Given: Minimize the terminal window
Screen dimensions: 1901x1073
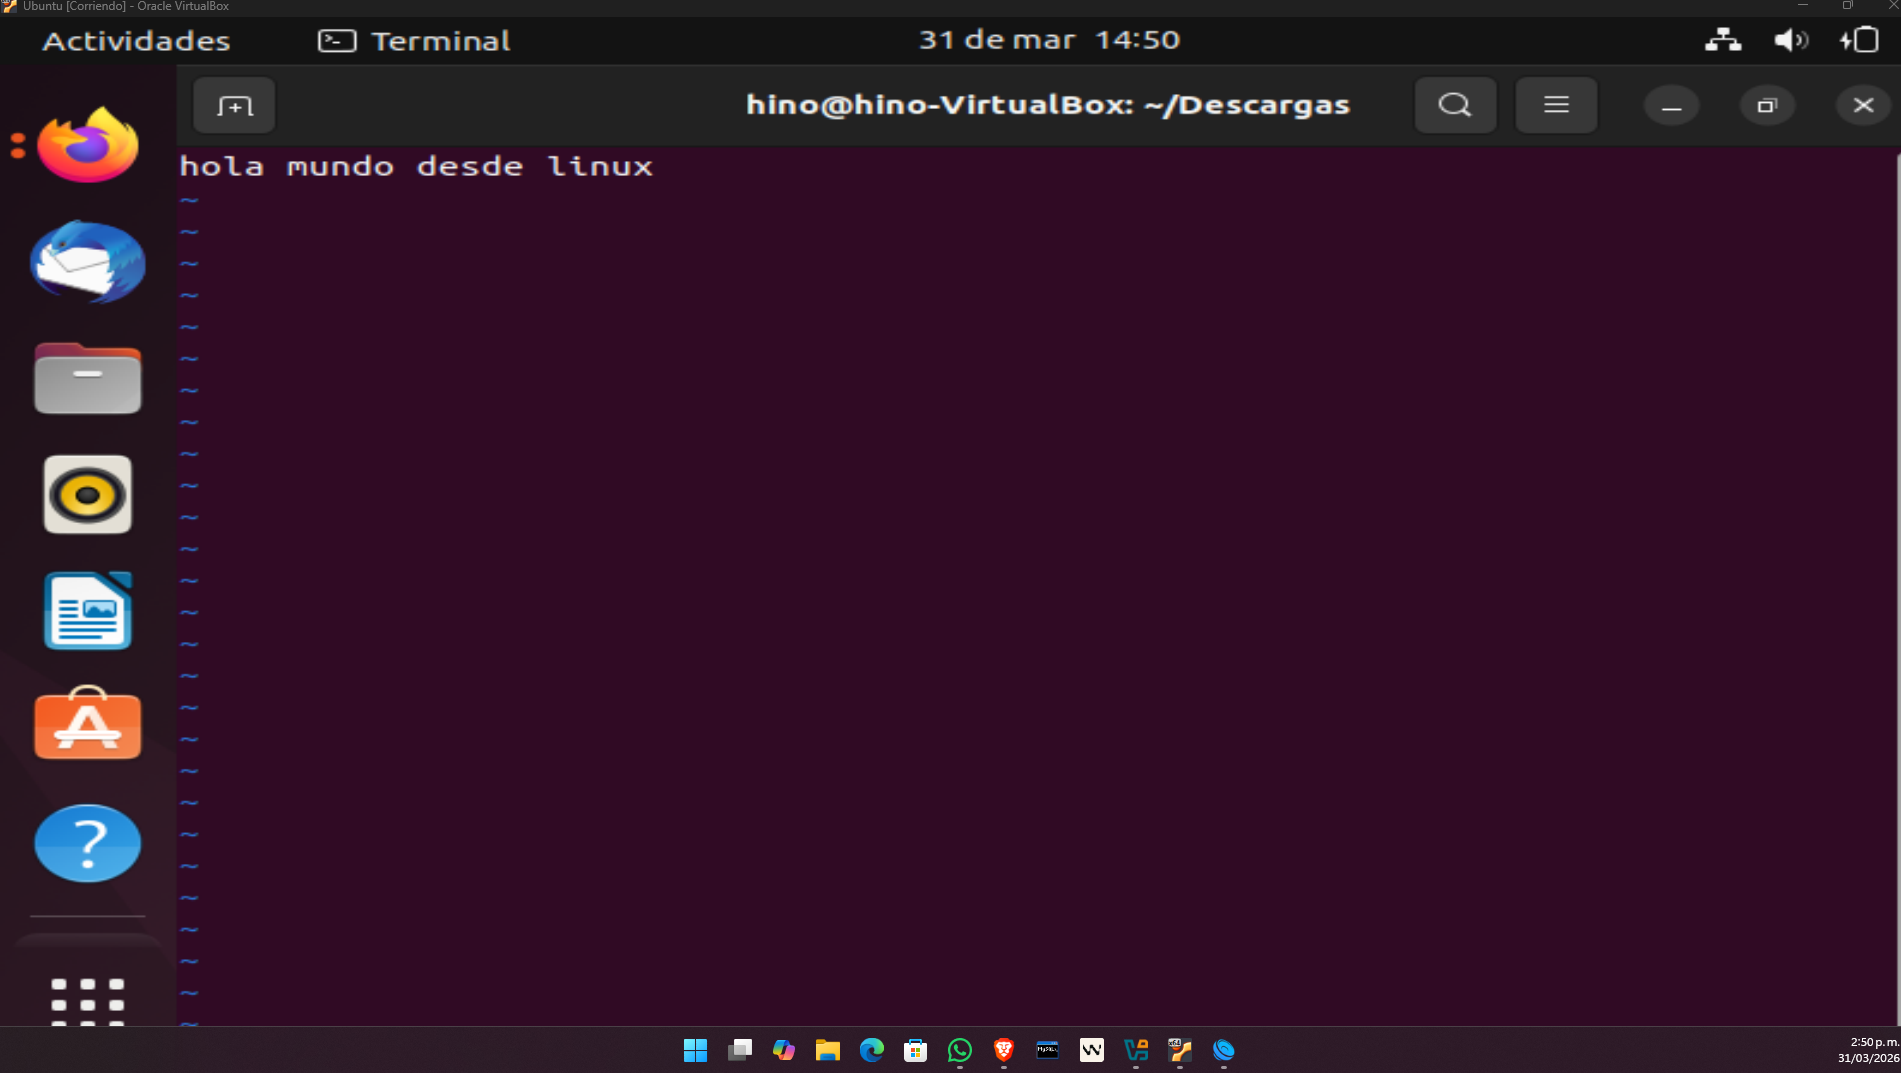Looking at the screenshot, I should [x=1671, y=105].
